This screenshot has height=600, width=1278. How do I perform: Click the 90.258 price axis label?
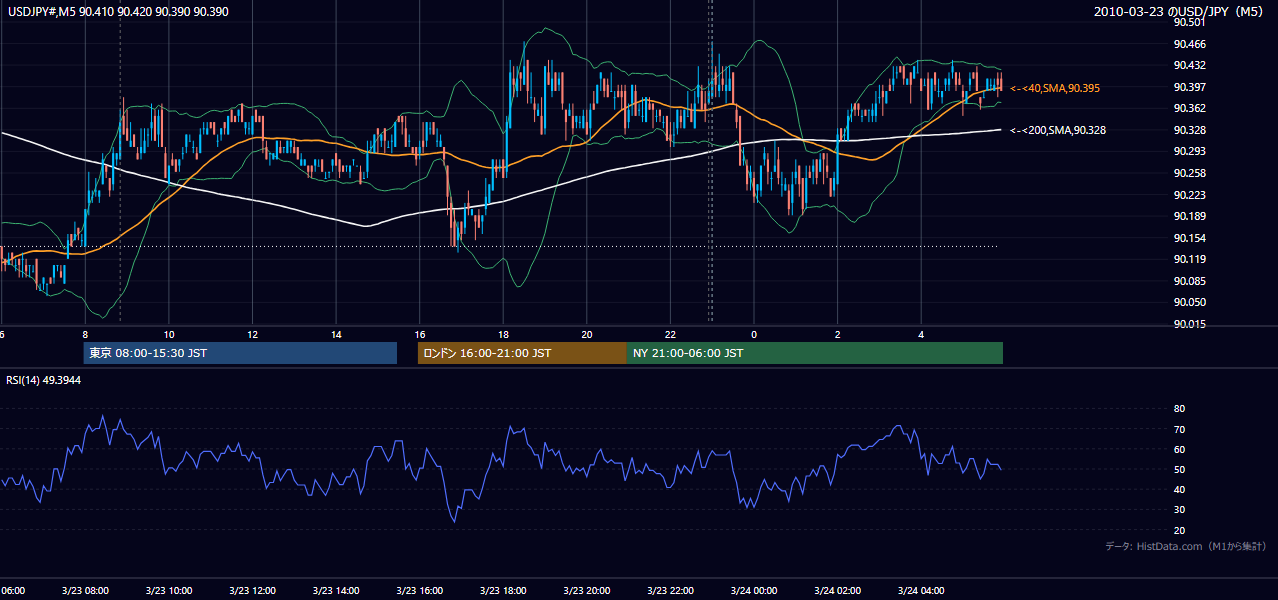pos(1189,173)
